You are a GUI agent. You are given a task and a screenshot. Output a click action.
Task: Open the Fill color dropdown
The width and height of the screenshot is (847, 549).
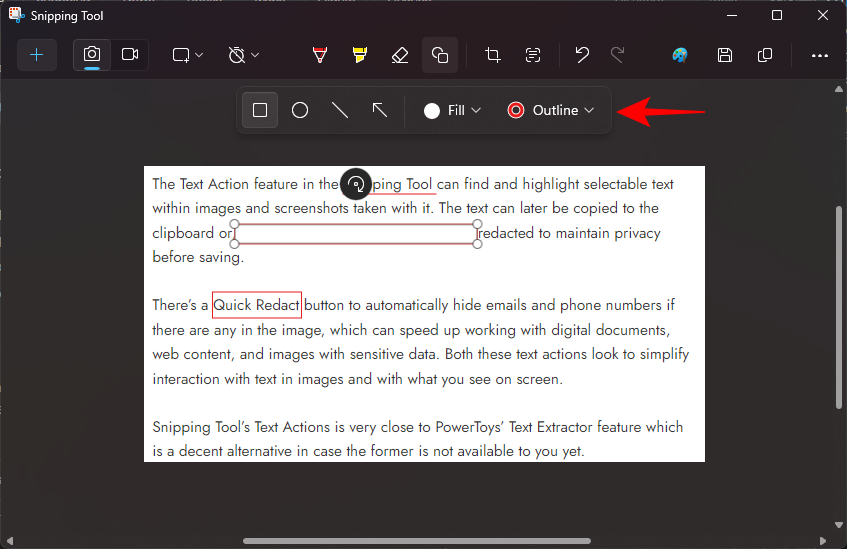coord(452,111)
